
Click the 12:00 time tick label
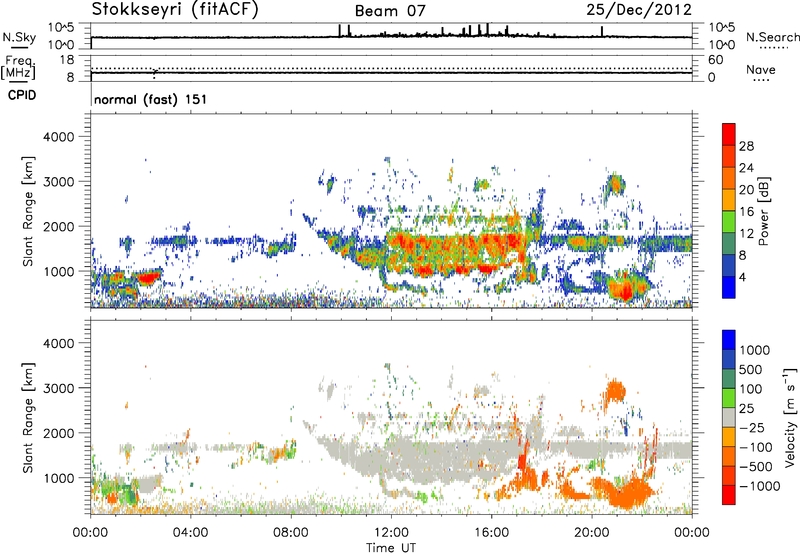391,533
